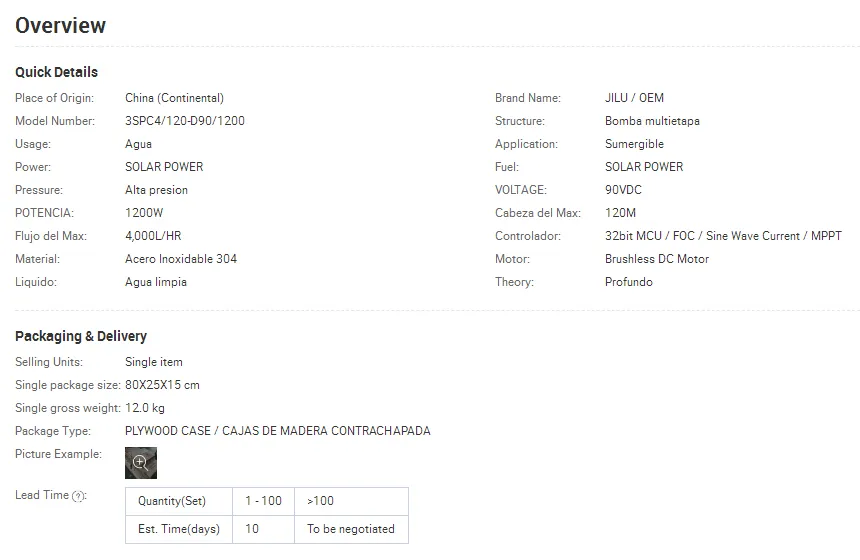Viewport: 860px width, 560px height.
Task: Click the 32bit MCU controller description
Action: point(723,236)
